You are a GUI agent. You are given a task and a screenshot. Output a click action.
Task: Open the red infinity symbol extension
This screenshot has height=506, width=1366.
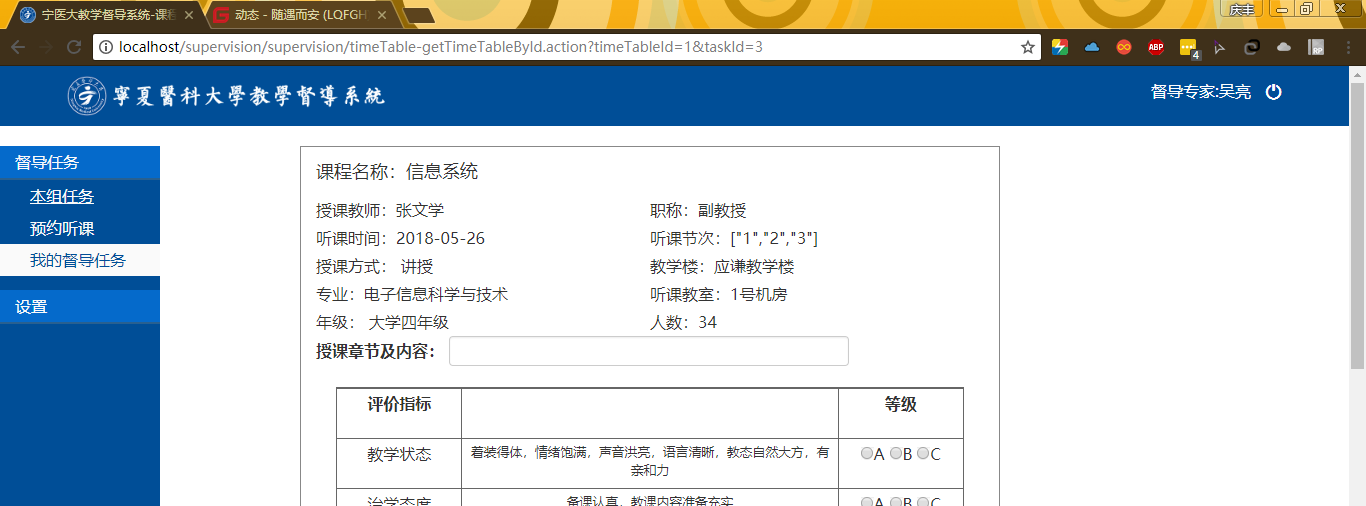[1124, 47]
